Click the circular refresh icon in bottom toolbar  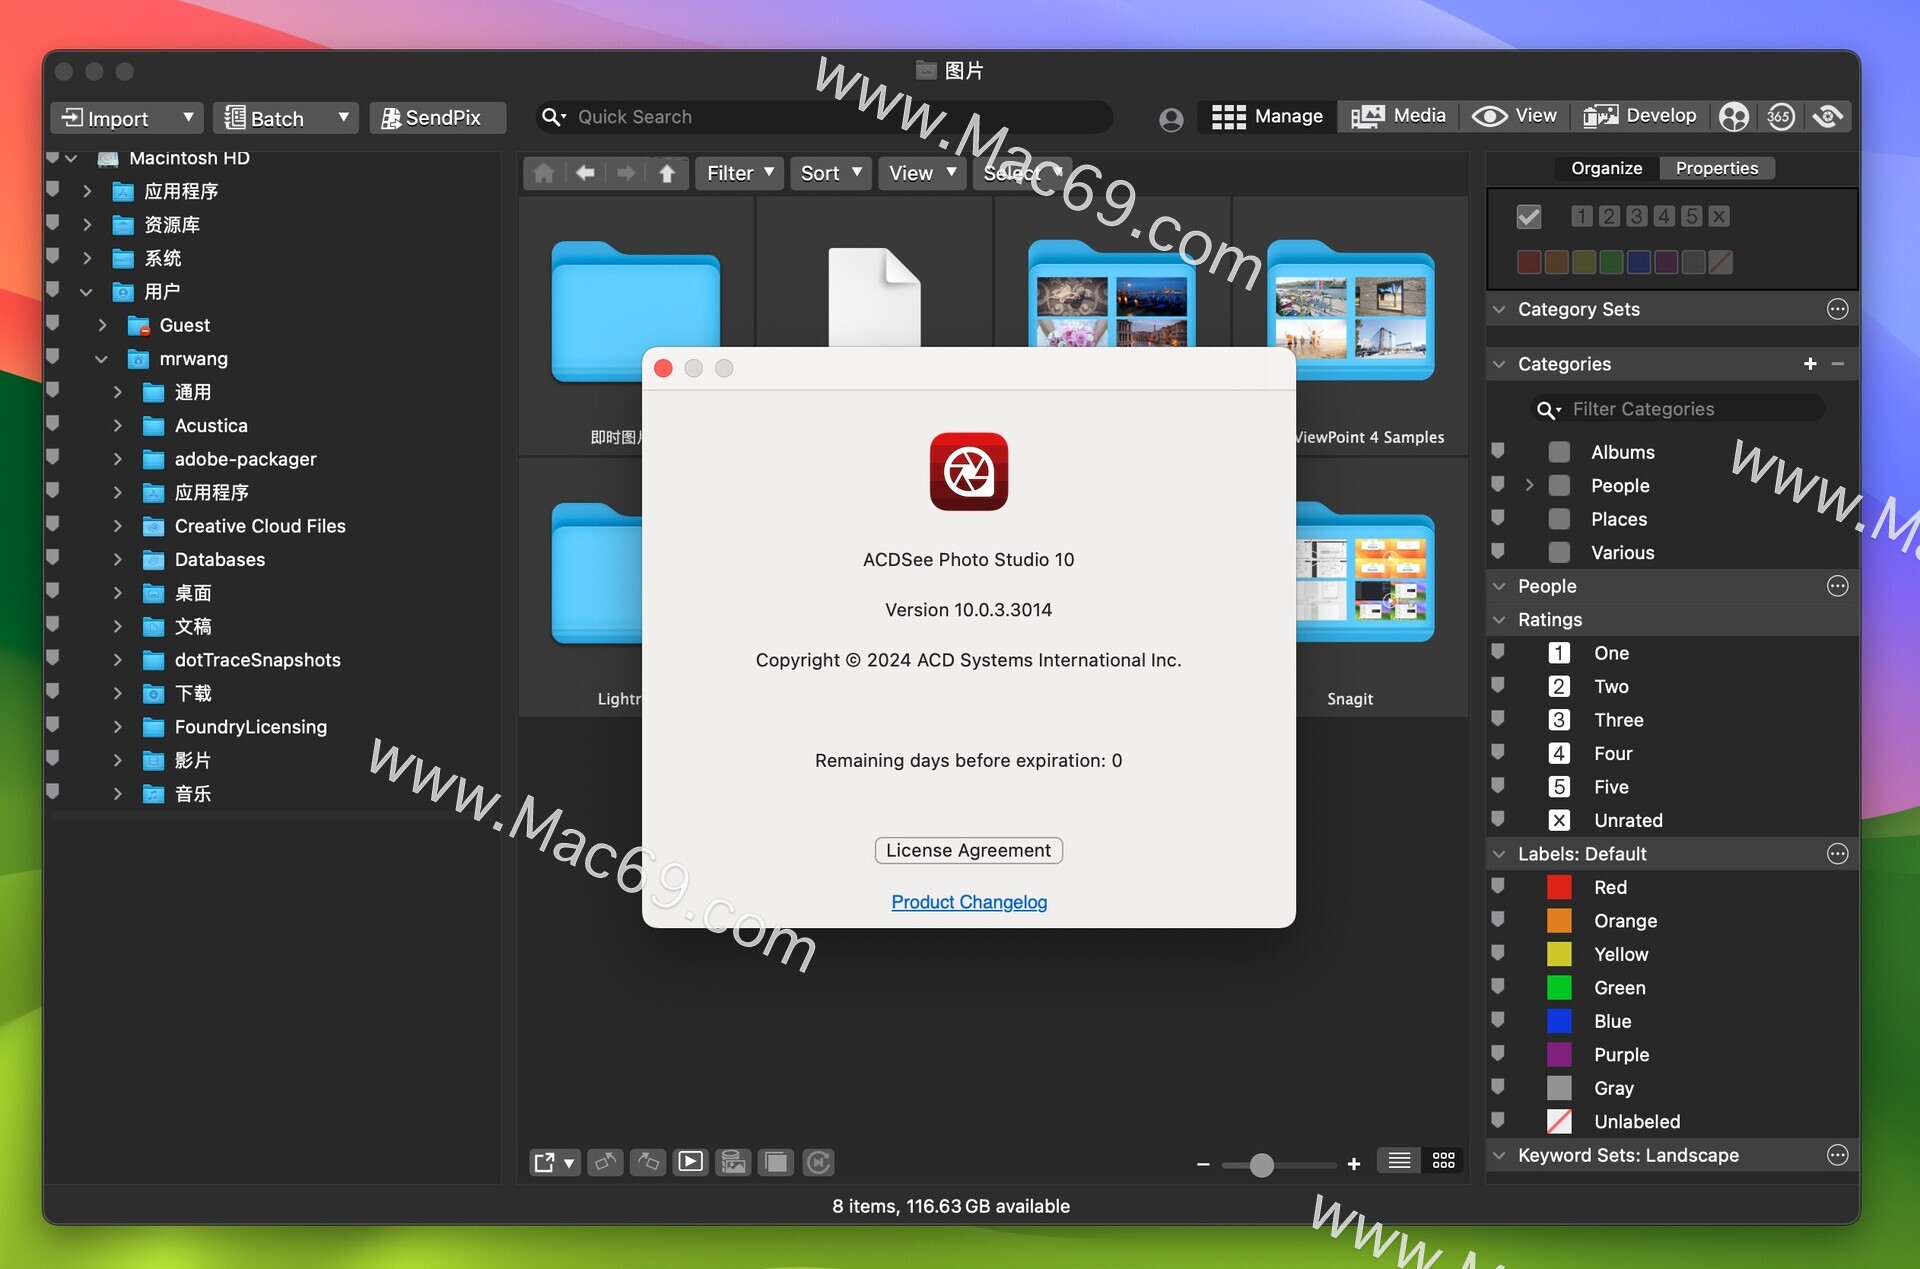(818, 1162)
